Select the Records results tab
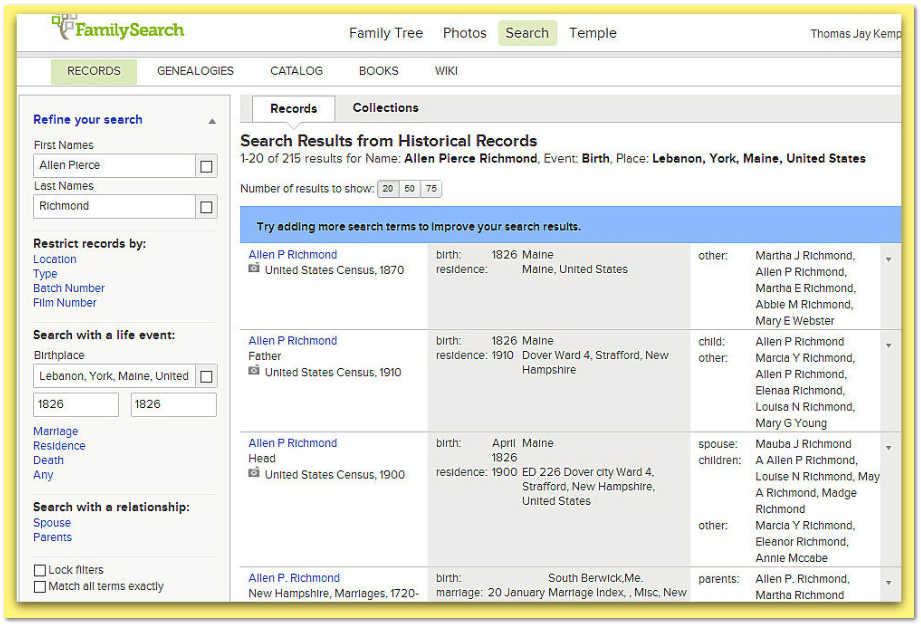 [294, 109]
